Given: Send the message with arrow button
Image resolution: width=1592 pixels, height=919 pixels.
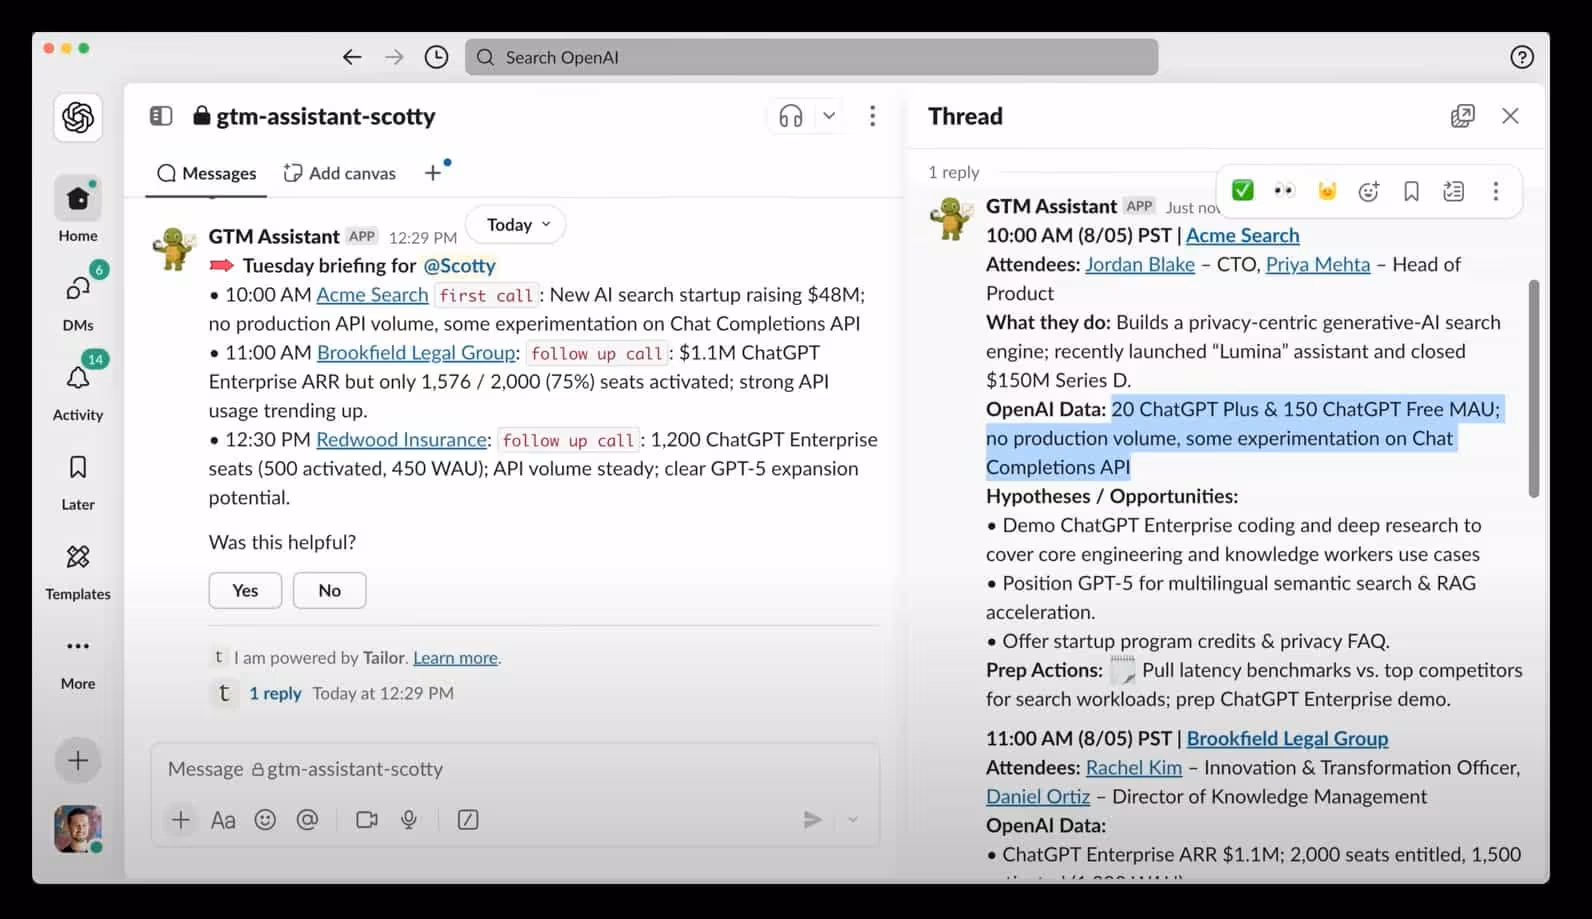Looking at the screenshot, I should tap(812, 820).
